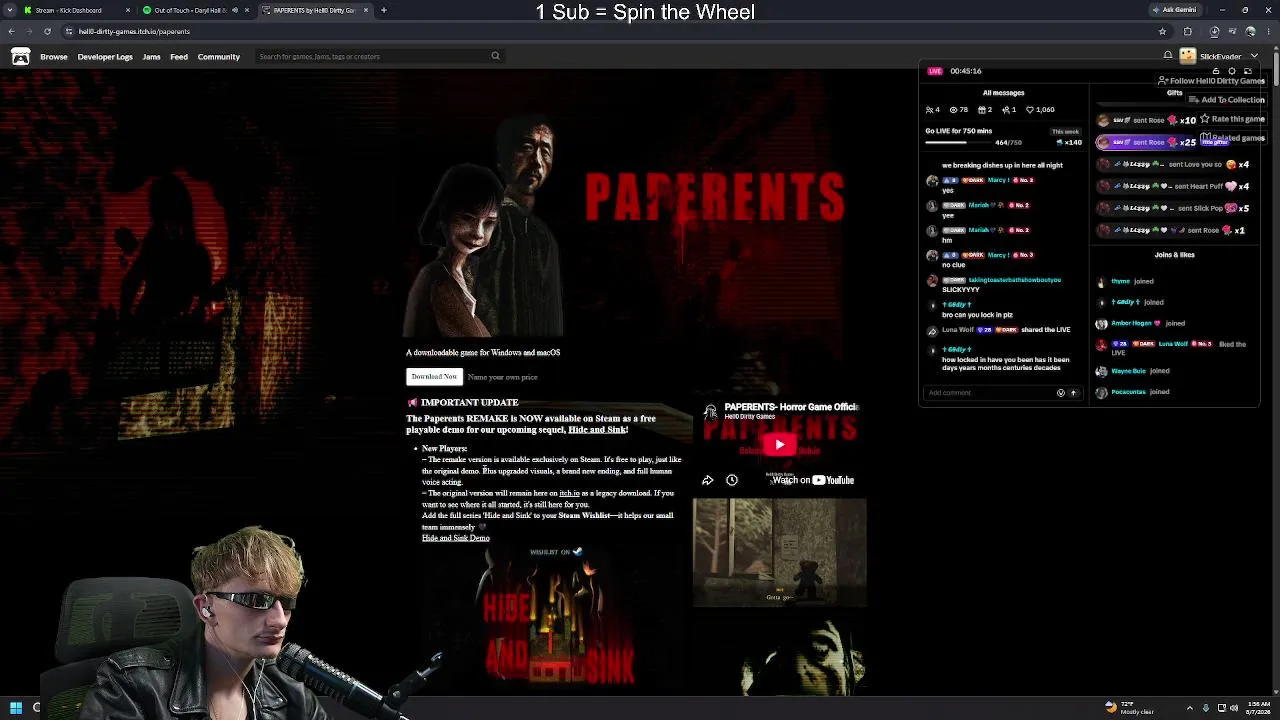Click the Ask Gemini button
This screenshot has height=720, width=1280.
tap(1175, 10)
